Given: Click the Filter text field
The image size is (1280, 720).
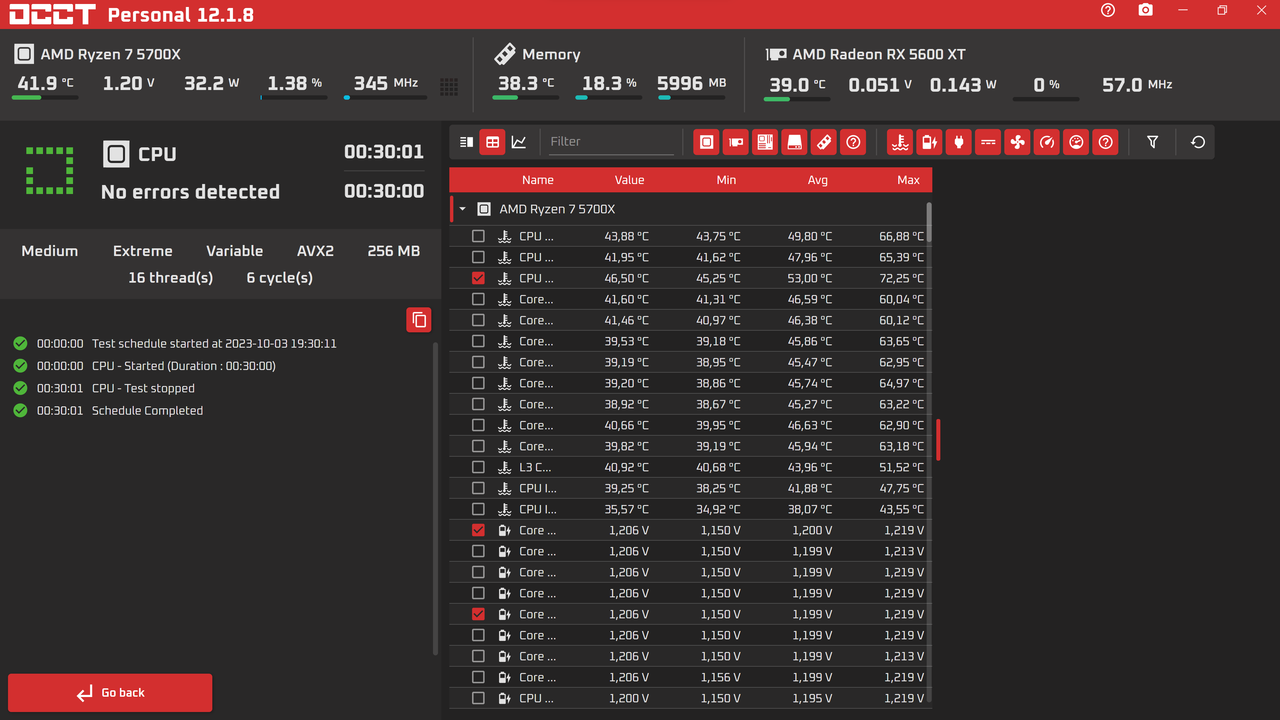Looking at the screenshot, I should (611, 142).
